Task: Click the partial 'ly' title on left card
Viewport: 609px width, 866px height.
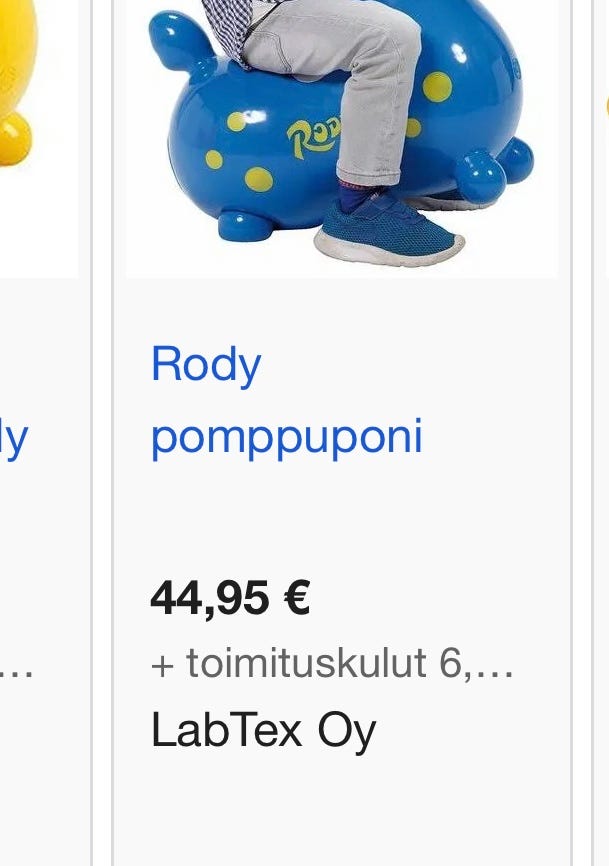Action: [x=14, y=438]
